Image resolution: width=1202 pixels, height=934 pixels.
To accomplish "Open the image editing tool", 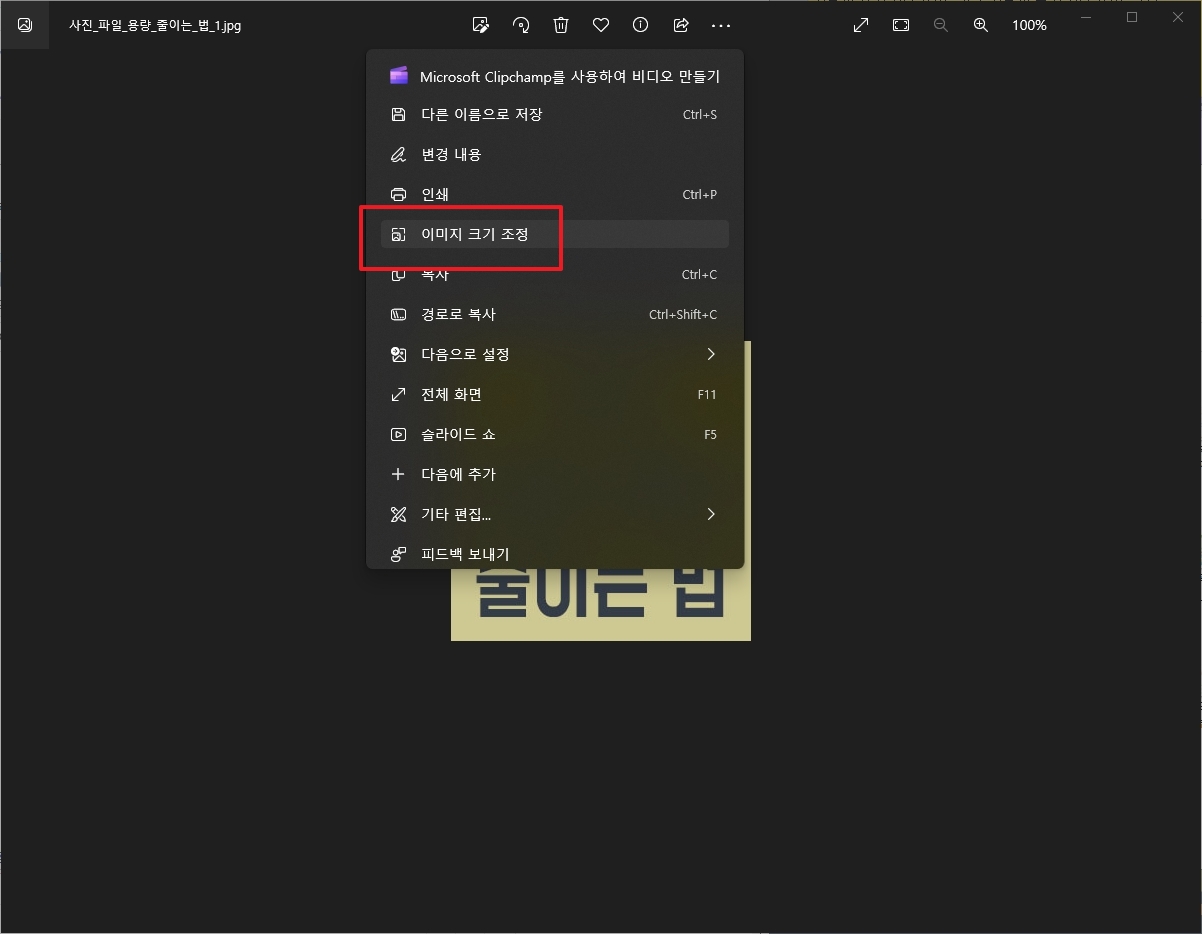I will 481,25.
